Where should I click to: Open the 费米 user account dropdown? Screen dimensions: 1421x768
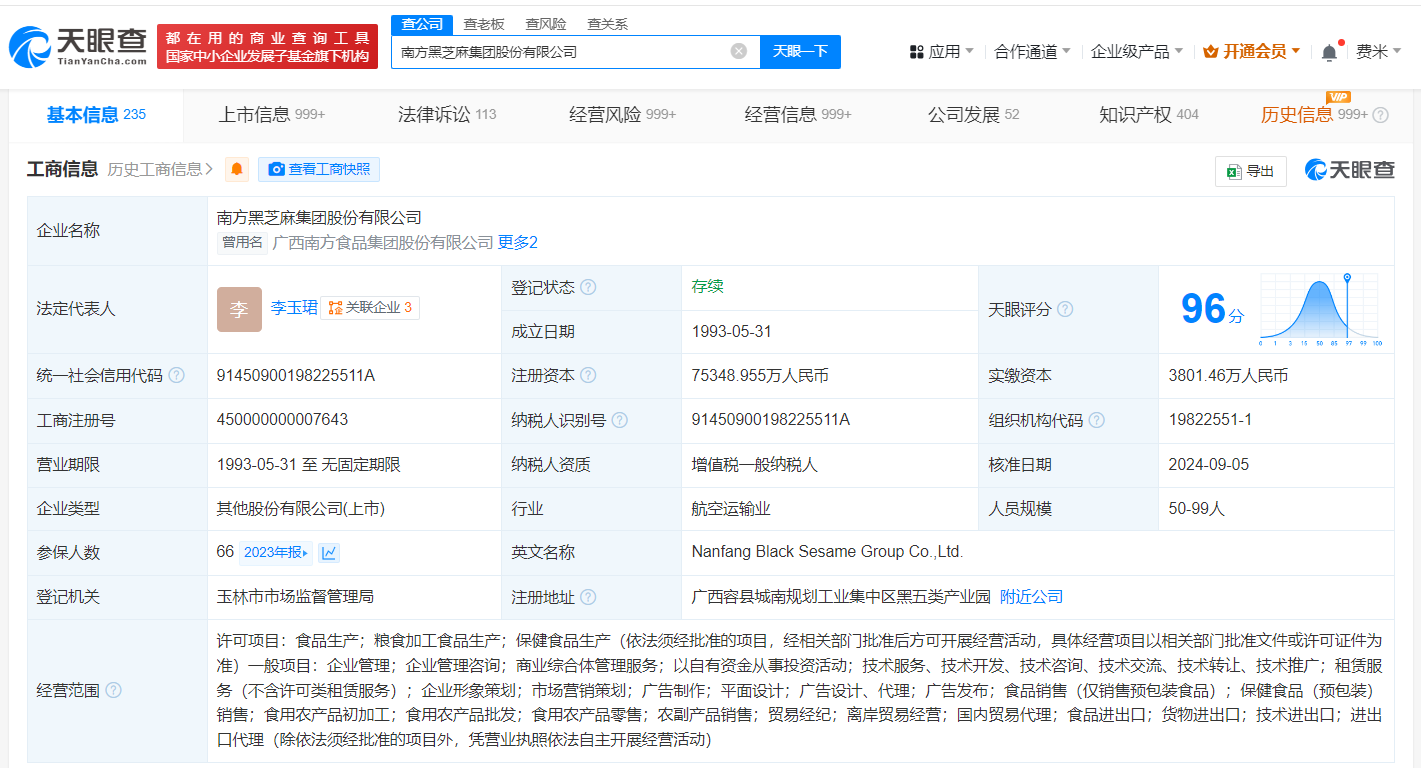(1378, 51)
